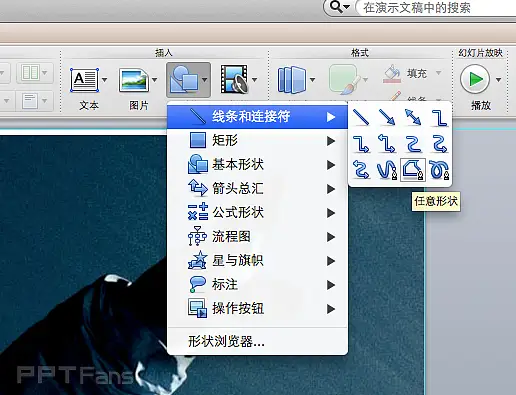Image resolution: width=516 pixels, height=395 pixels.
Task: Open the Picture (图片) dropdown arrow
Action: (154, 80)
